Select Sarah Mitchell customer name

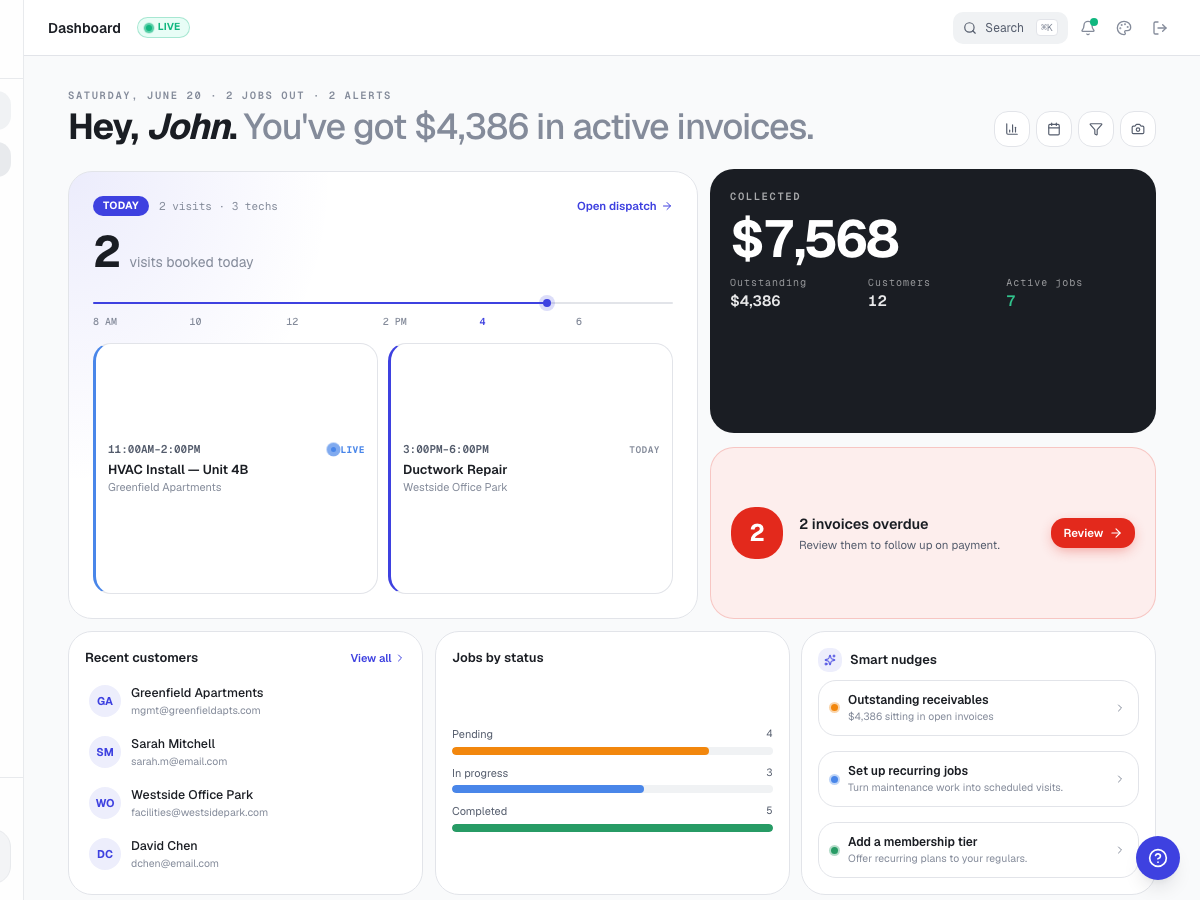point(173,744)
